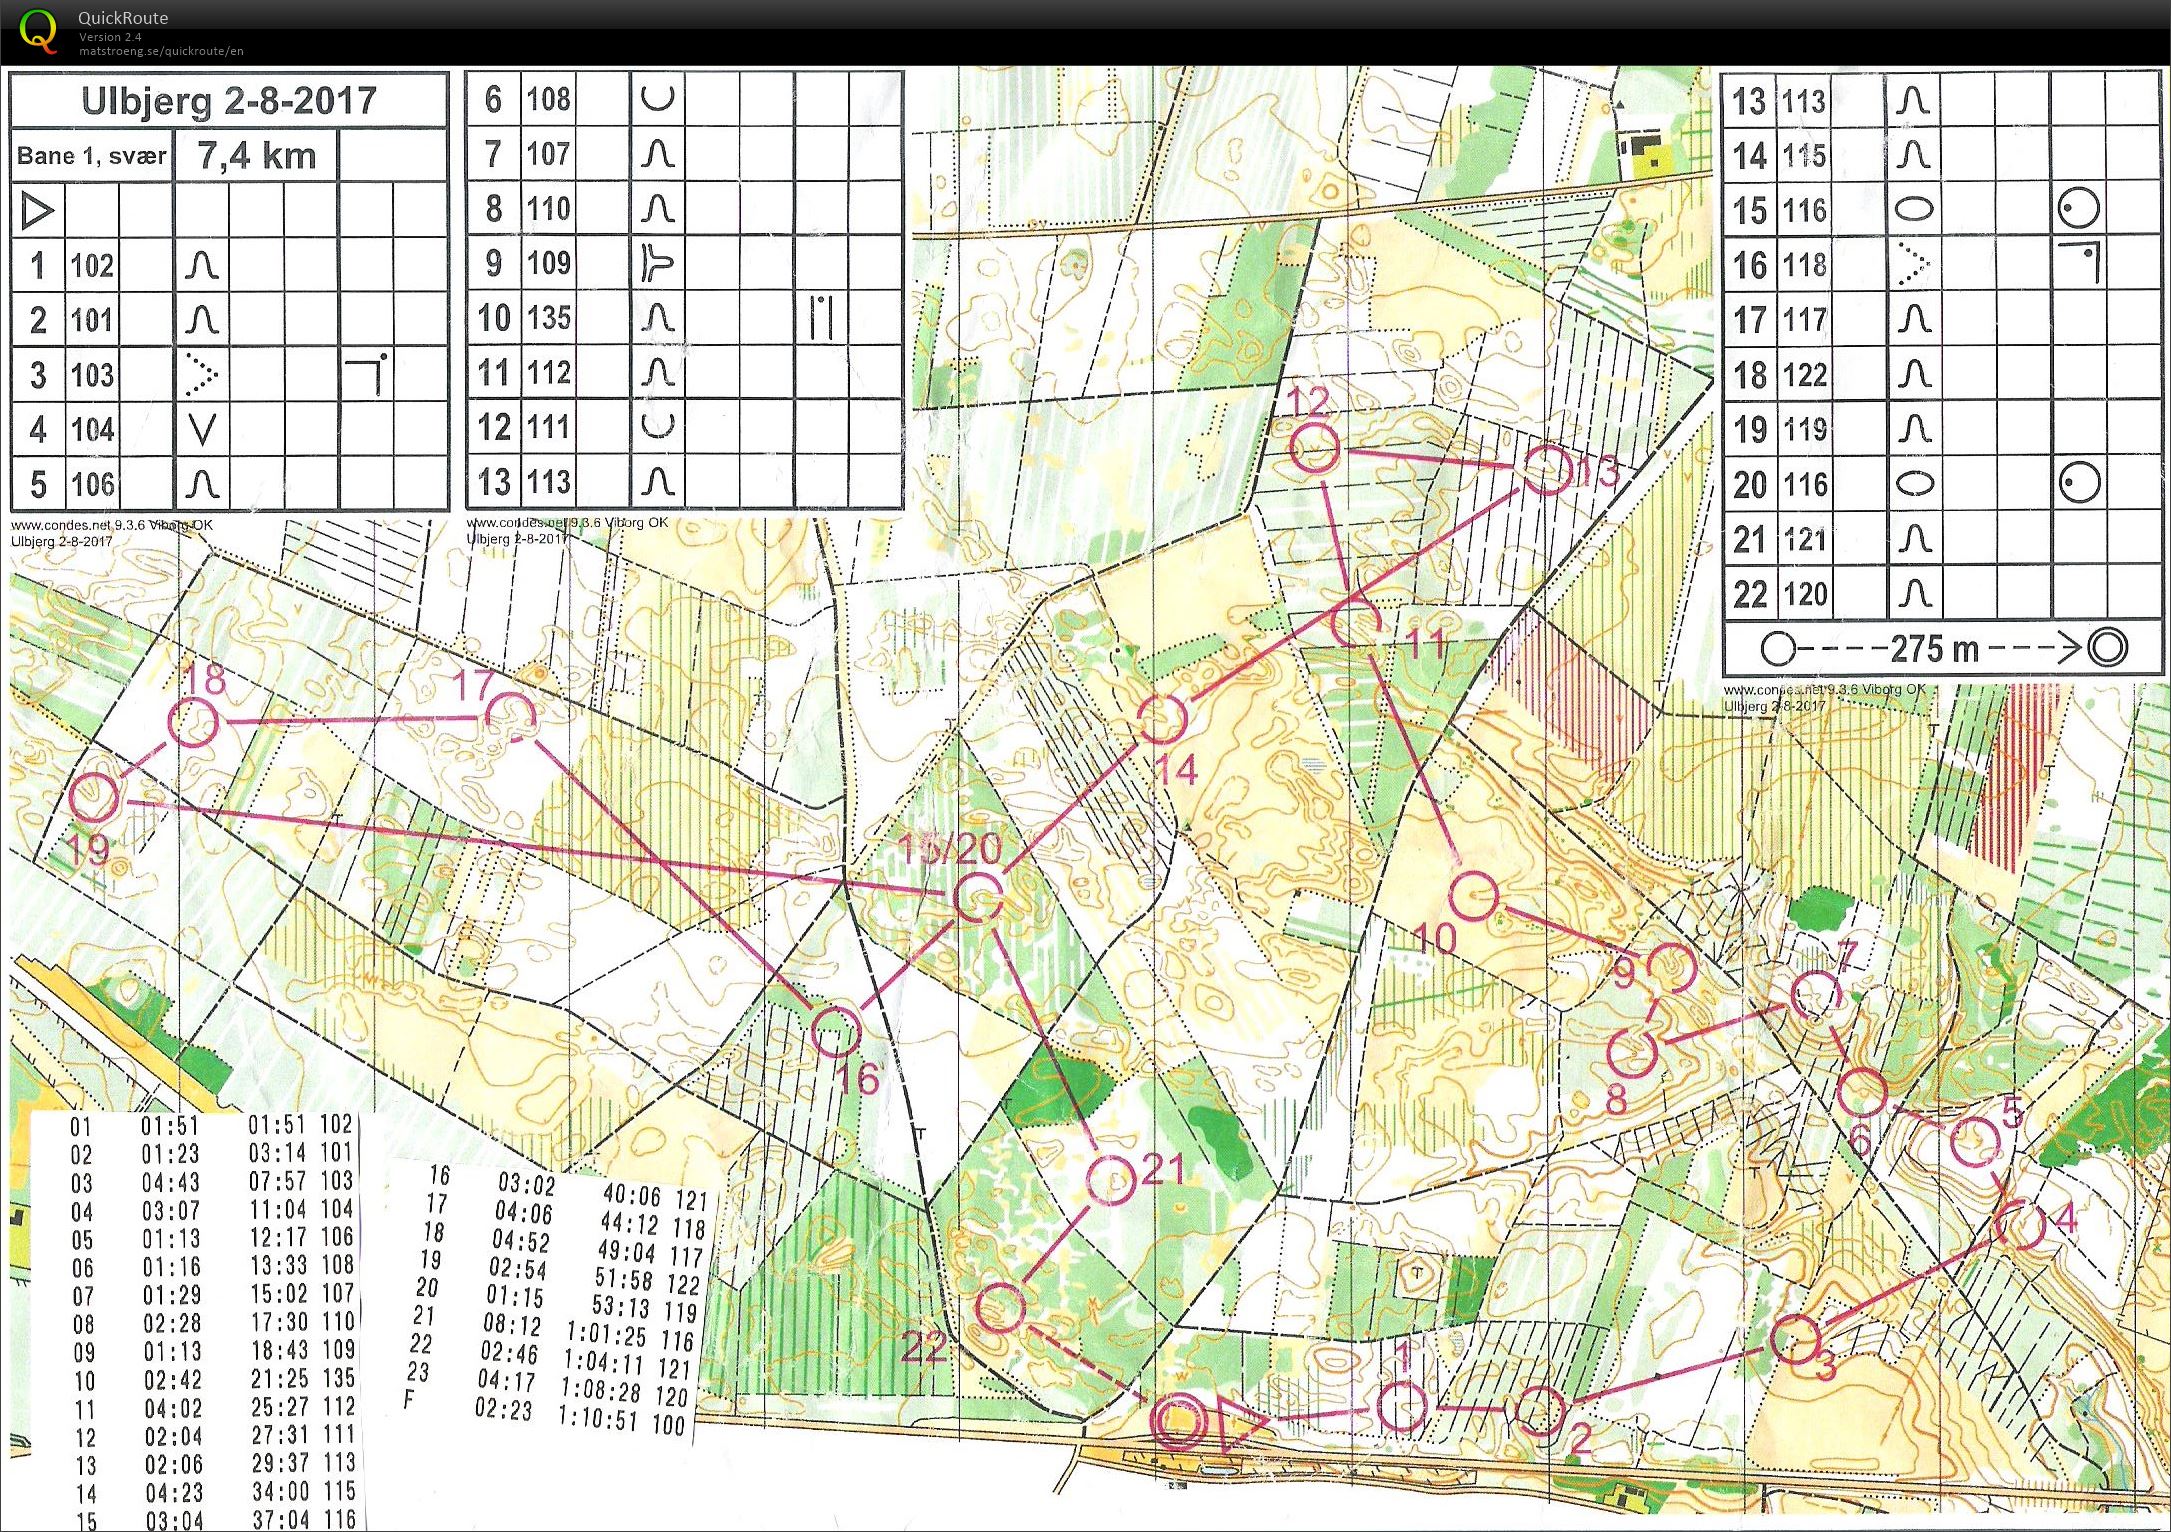The image size is (2171, 1532).
Task: Click control code 122 in description table
Action: click(1805, 375)
